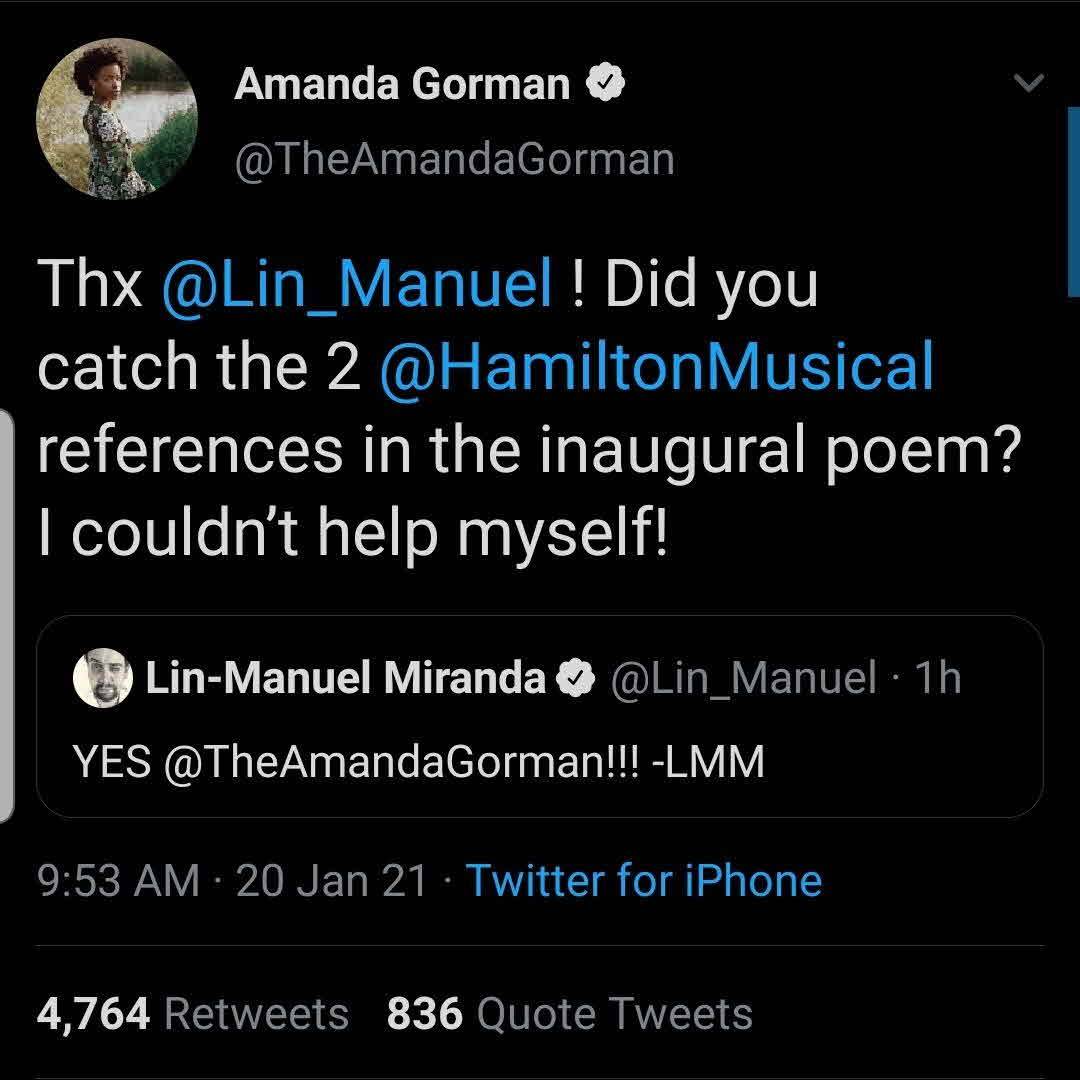Open the tweet options chevron menu
The width and height of the screenshot is (1080, 1080).
pos(1029,83)
